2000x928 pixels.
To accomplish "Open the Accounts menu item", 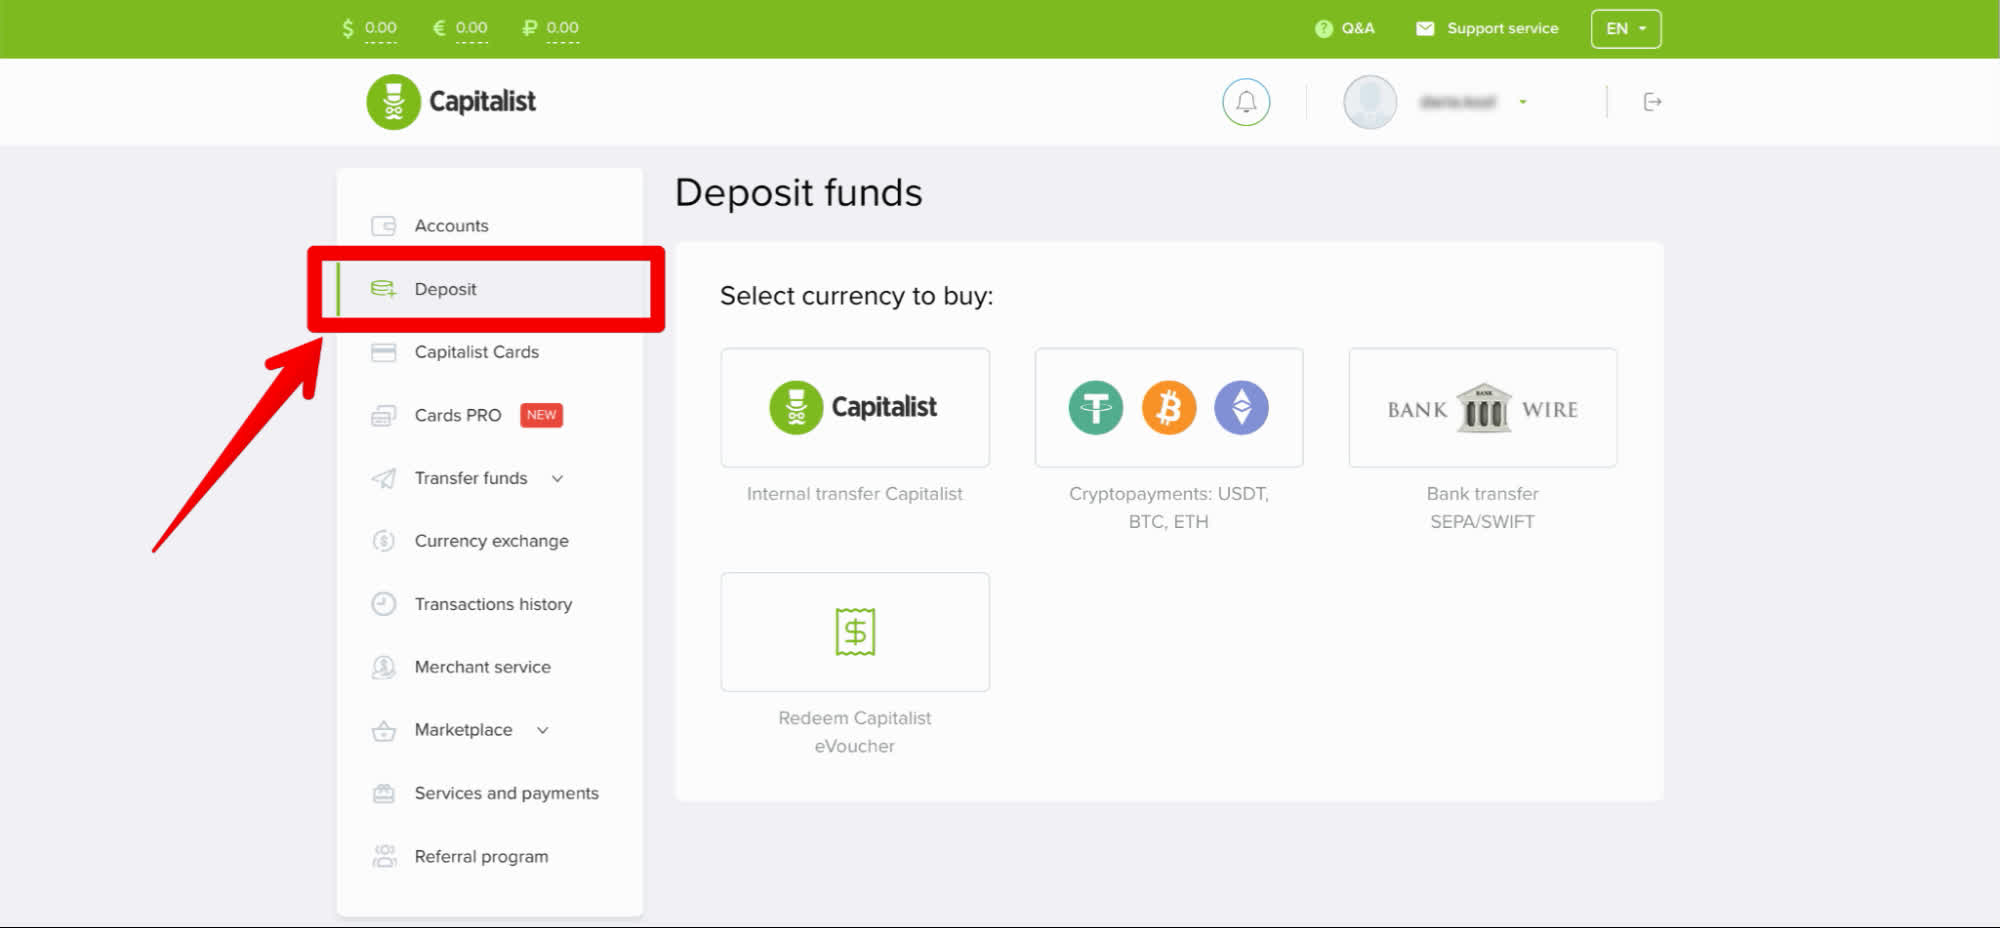I will (490, 226).
